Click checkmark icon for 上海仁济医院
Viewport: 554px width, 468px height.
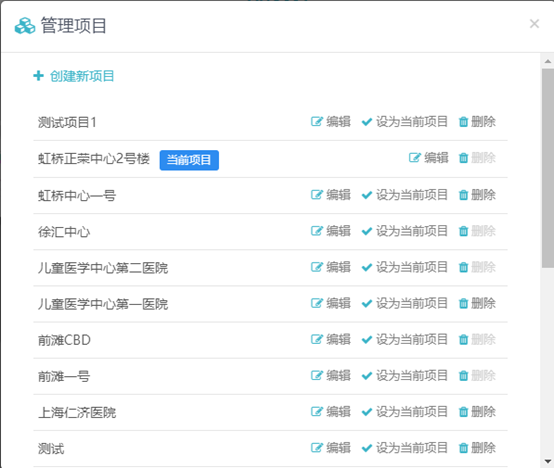(x=367, y=412)
